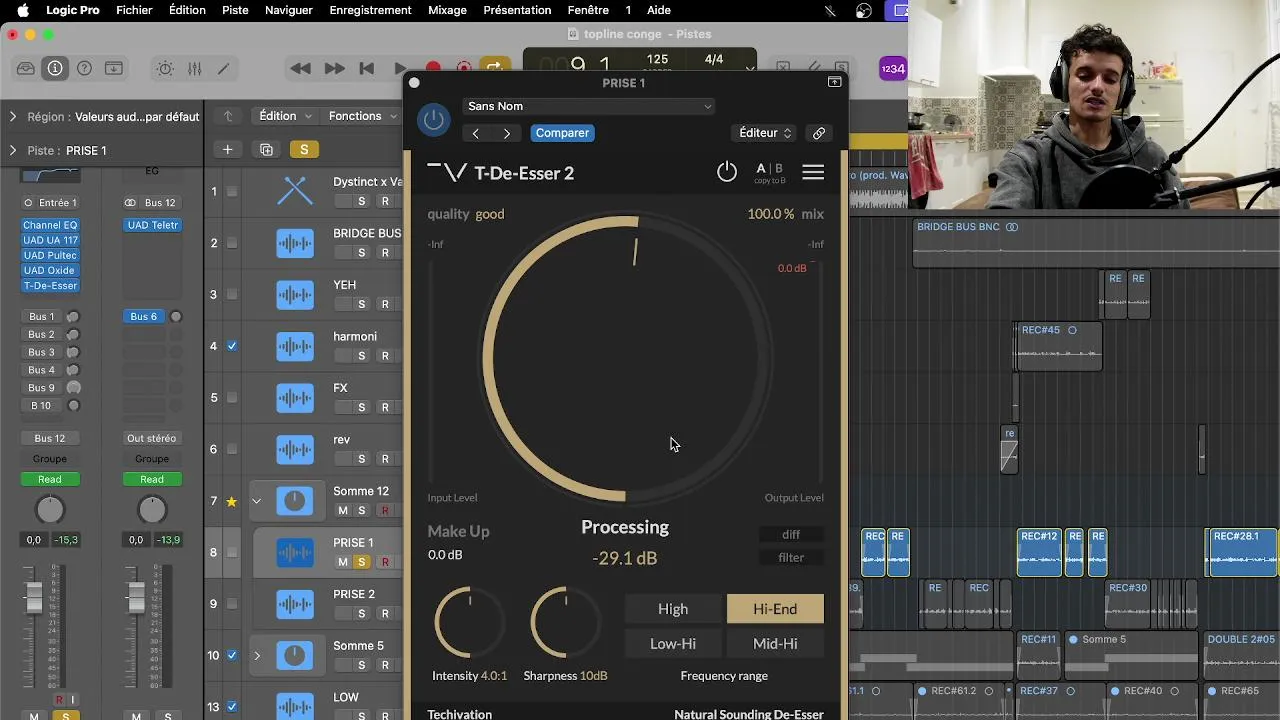Image resolution: width=1280 pixels, height=720 pixels.
Task: Open the Sans Nom preset dropdown
Action: 589,106
